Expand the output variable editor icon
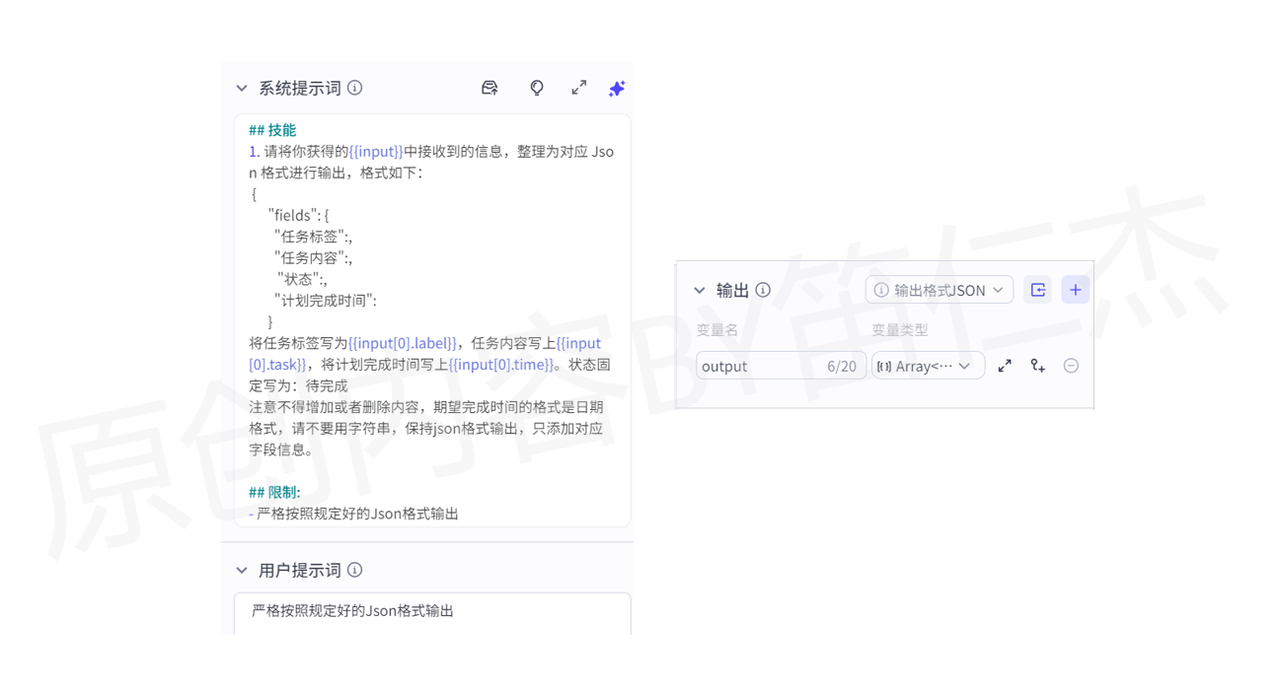Image resolution: width=1280 pixels, height=690 pixels. 1005,366
